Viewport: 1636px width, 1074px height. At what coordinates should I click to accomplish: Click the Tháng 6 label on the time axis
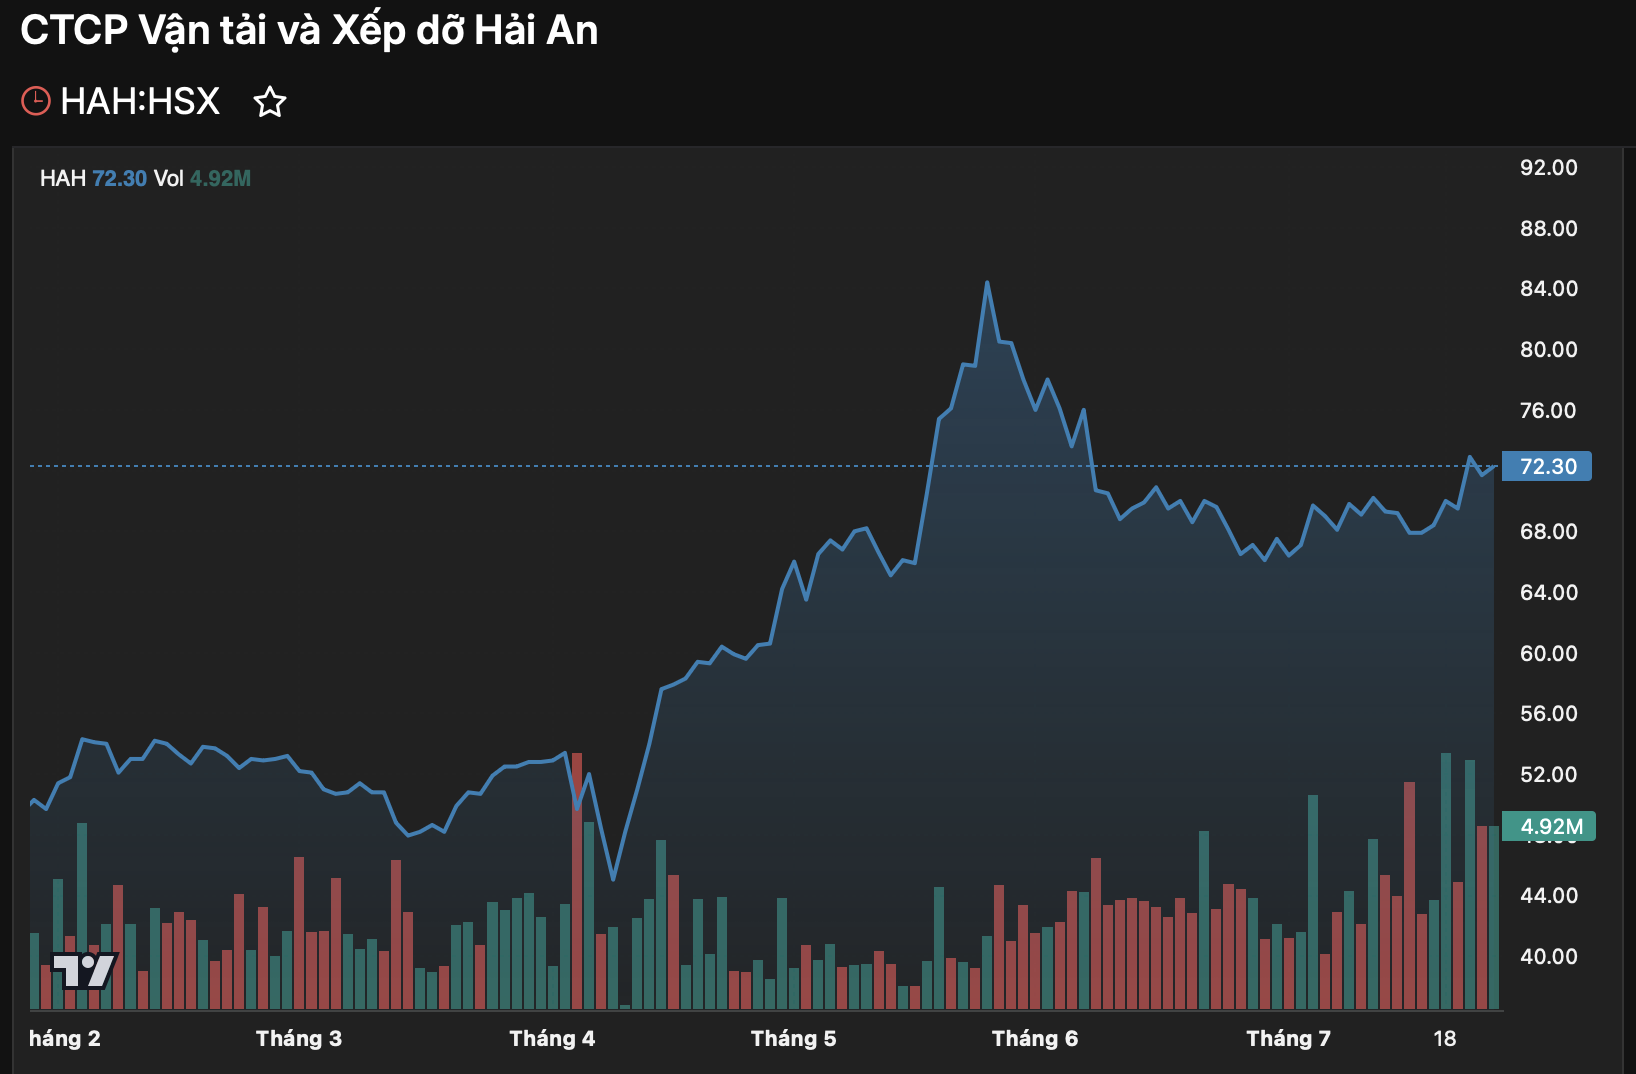coord(1035,1039)
